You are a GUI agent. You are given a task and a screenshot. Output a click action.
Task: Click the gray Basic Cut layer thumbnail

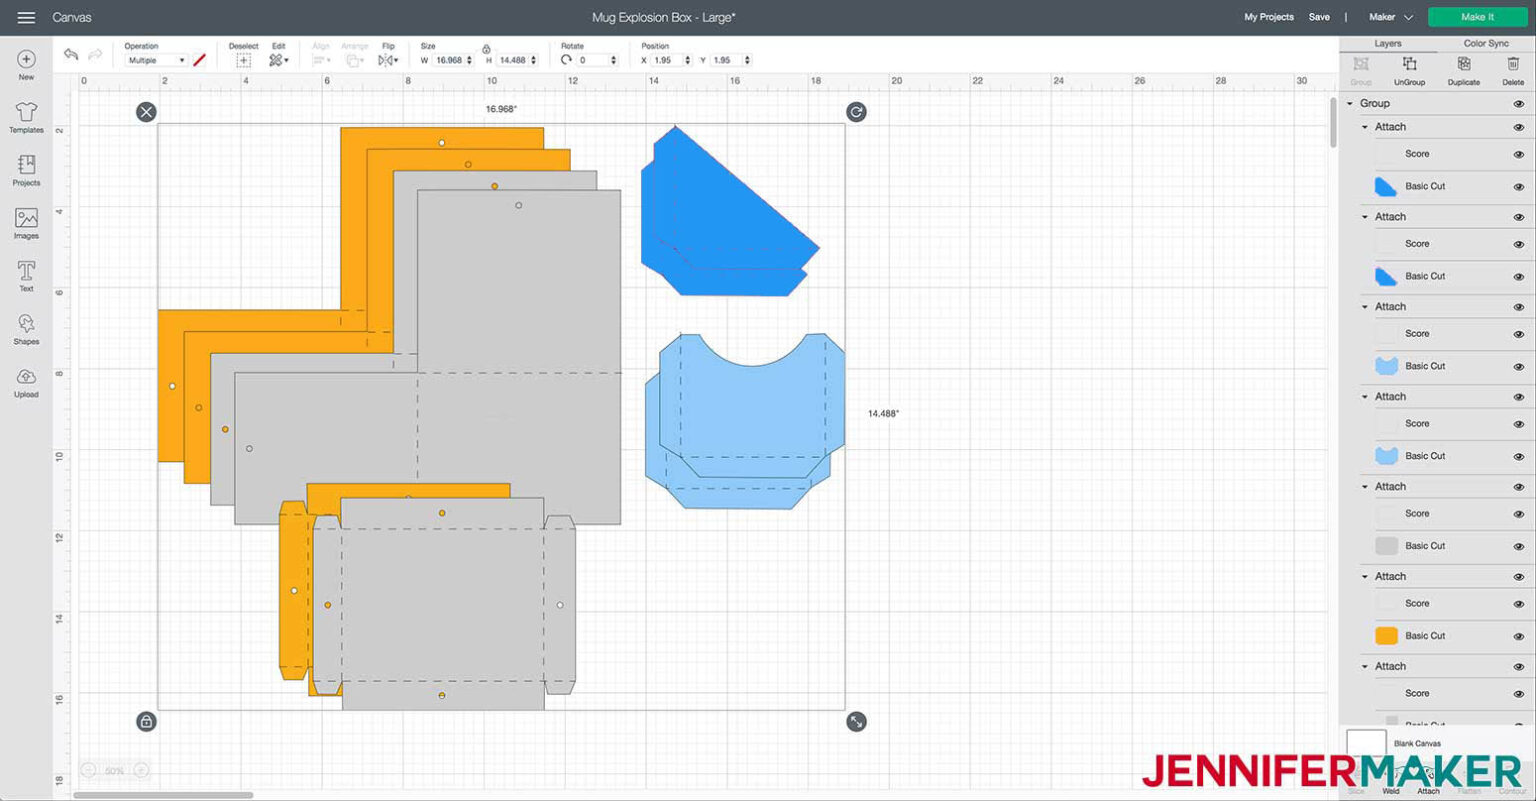pos(1386,546)
